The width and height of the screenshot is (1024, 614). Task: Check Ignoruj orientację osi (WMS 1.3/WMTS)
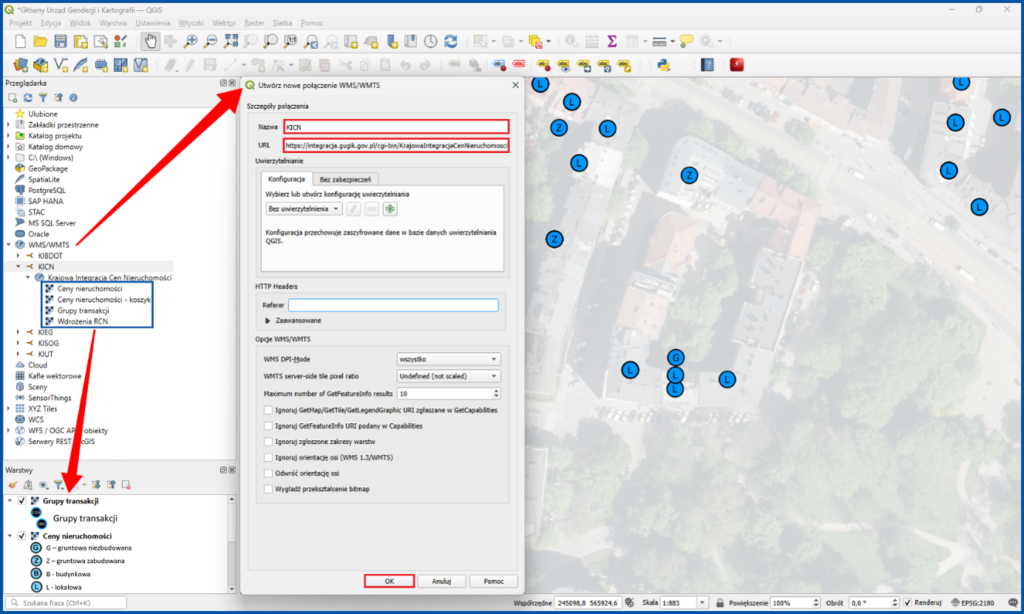coord(268,457)
